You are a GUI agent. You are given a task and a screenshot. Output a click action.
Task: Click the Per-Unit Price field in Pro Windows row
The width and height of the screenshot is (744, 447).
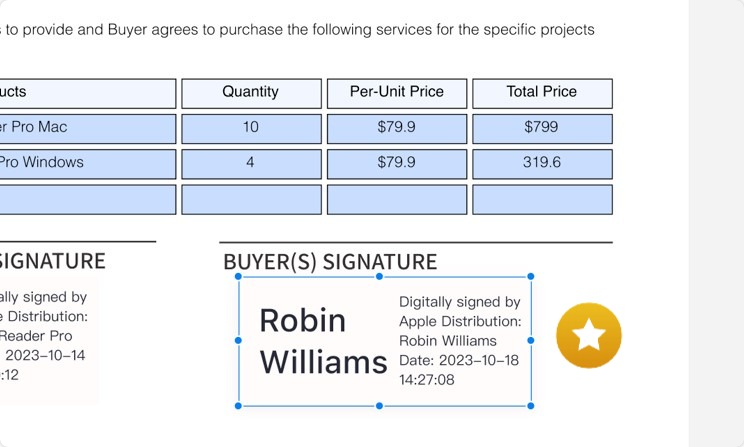click(x=397, y=164)
